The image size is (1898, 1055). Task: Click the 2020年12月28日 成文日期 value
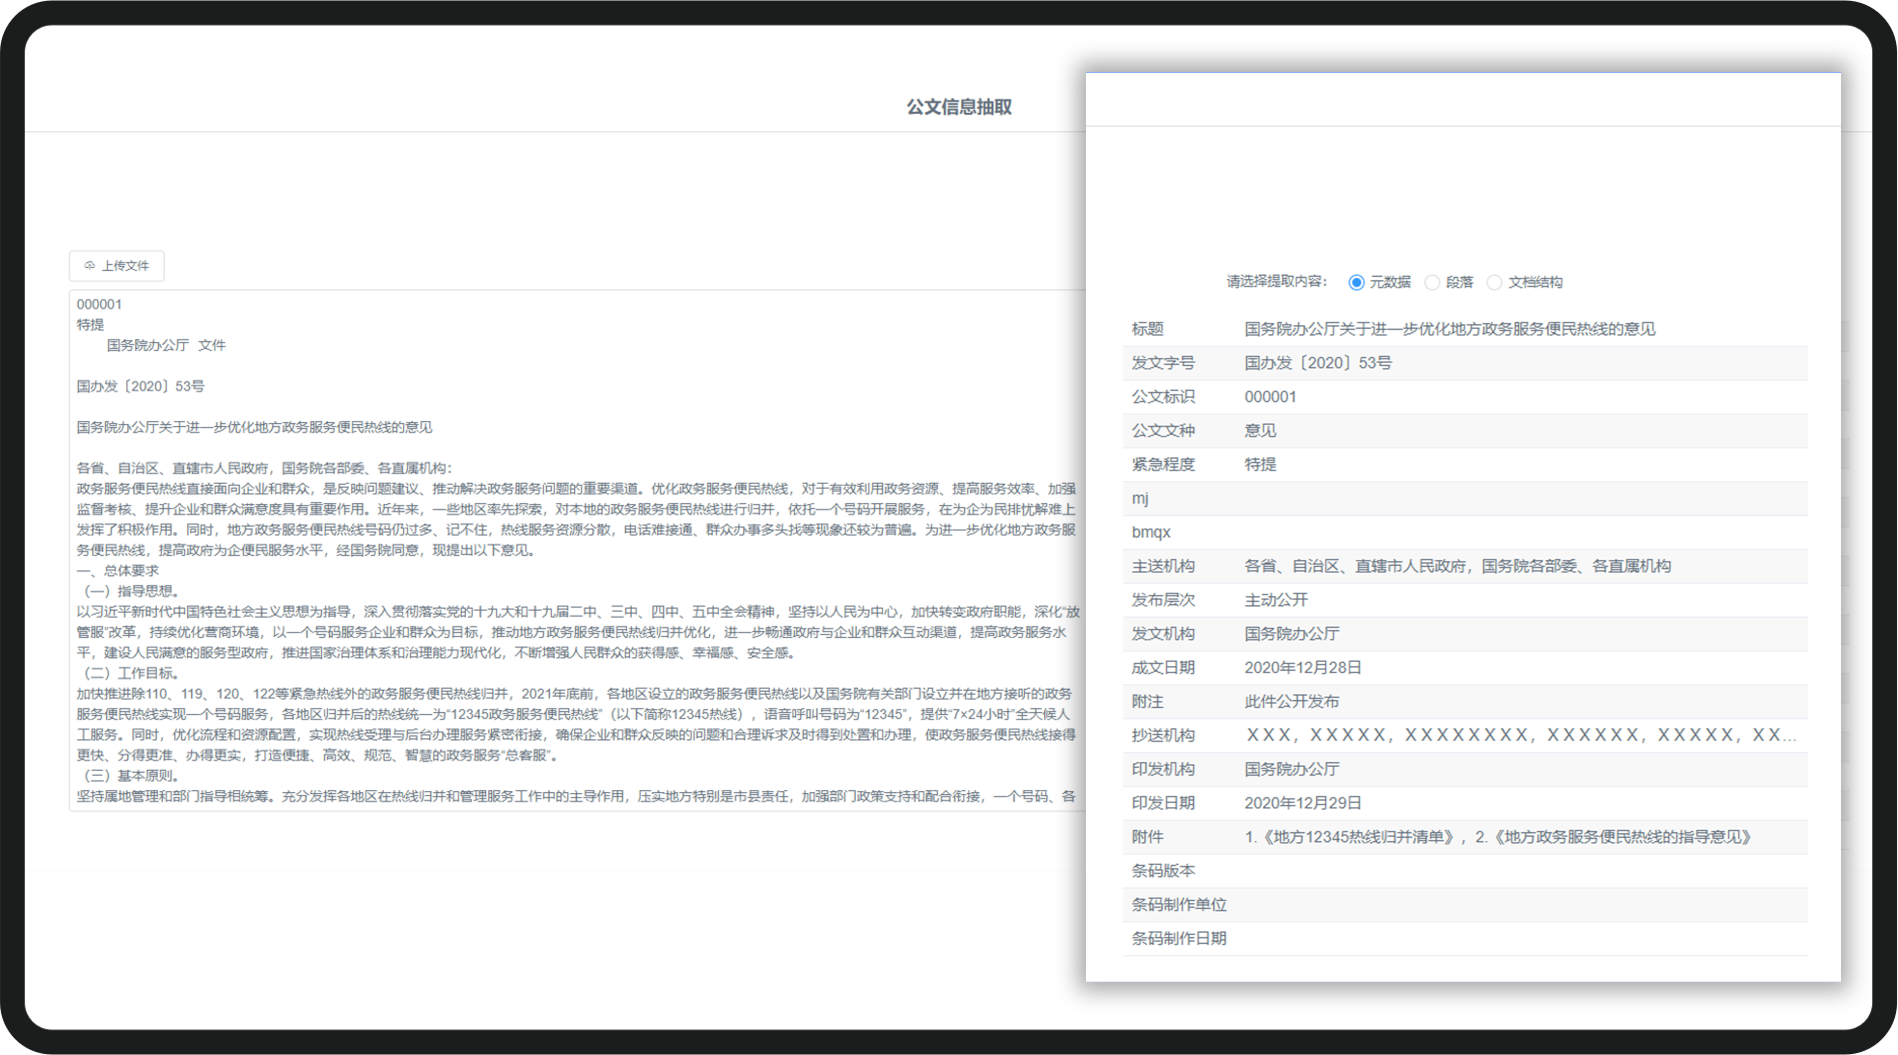pyautogui.click(x=1303, y=668)
